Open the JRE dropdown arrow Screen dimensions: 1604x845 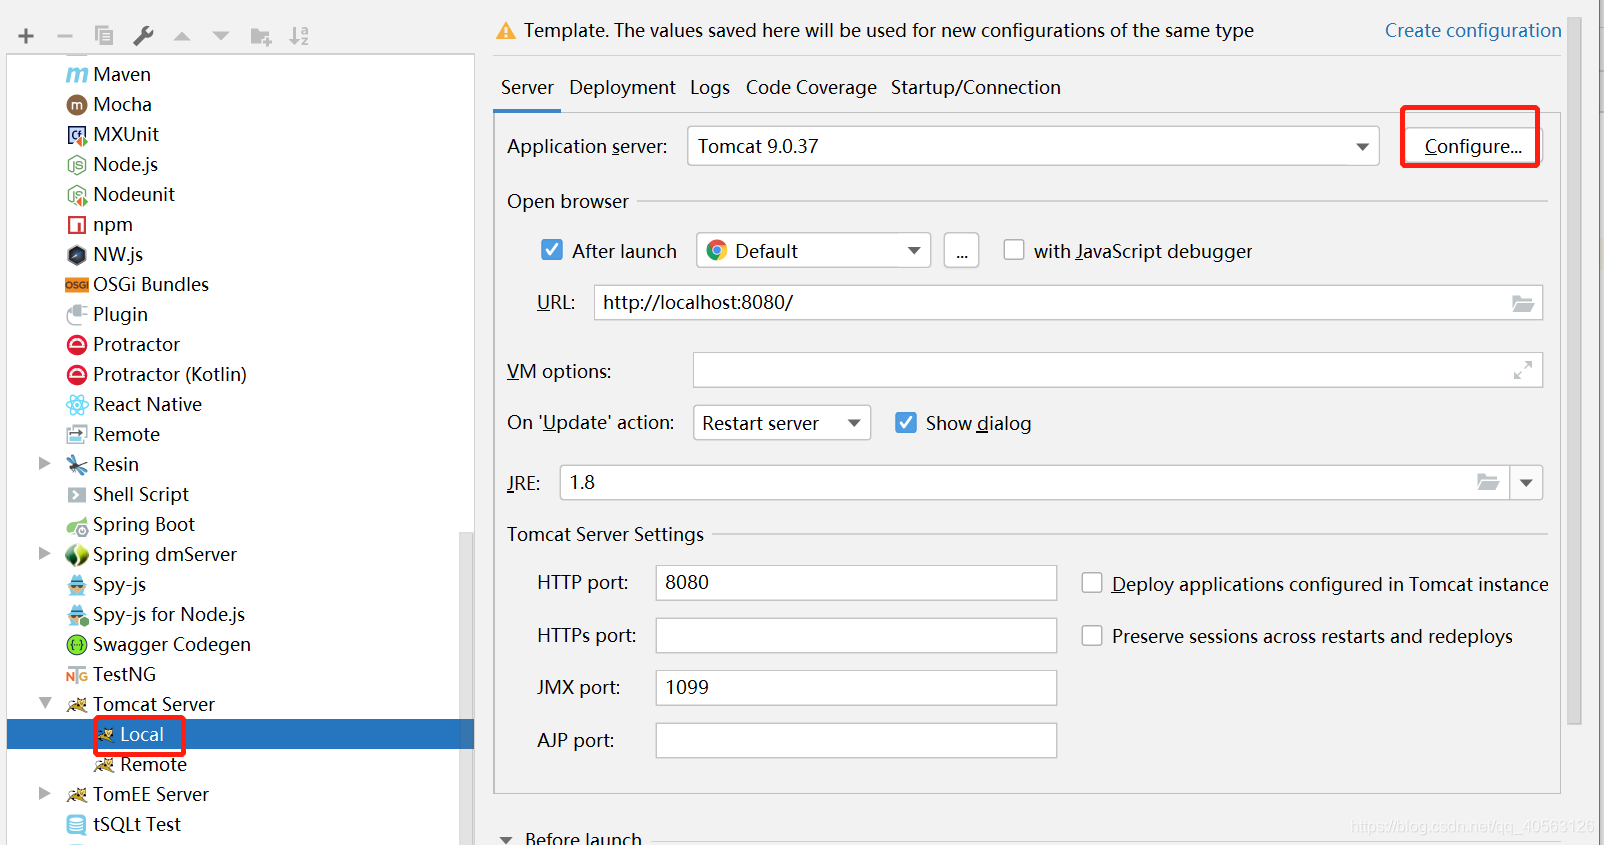(1526, 483)
